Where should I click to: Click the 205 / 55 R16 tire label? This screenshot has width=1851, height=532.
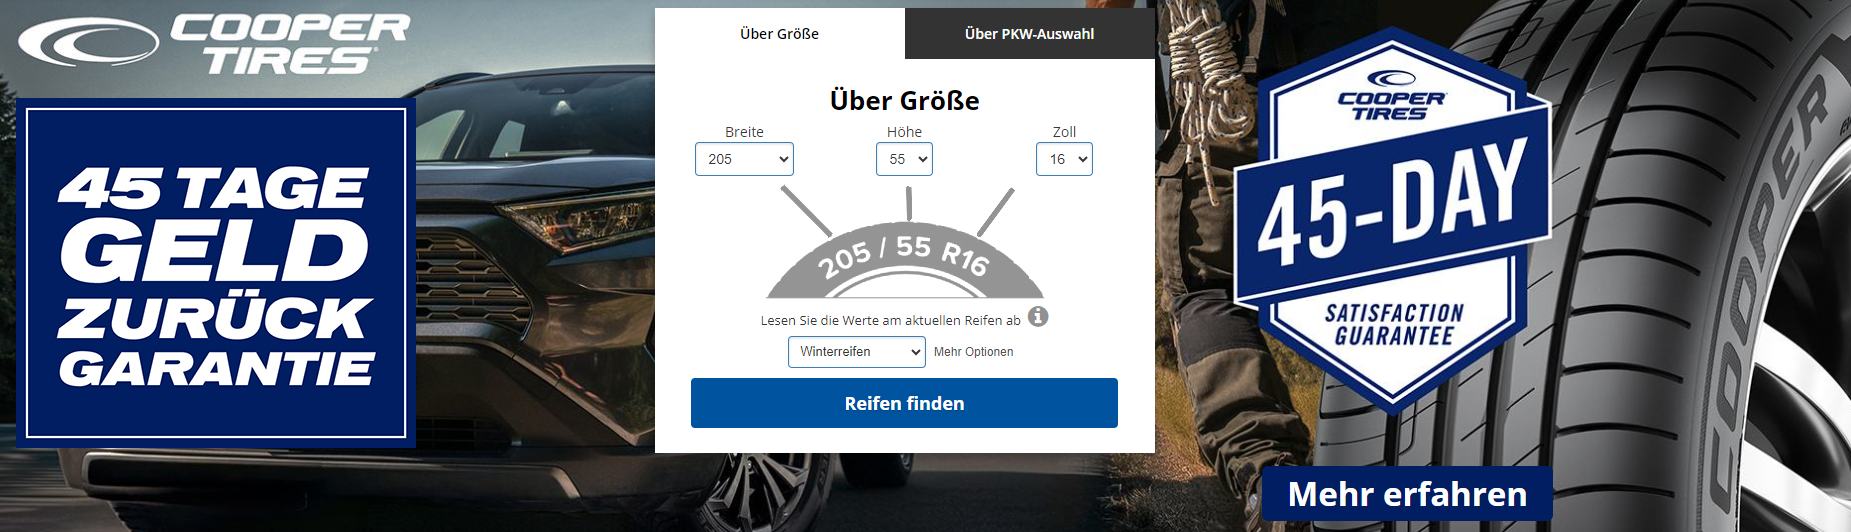point(904,255)
